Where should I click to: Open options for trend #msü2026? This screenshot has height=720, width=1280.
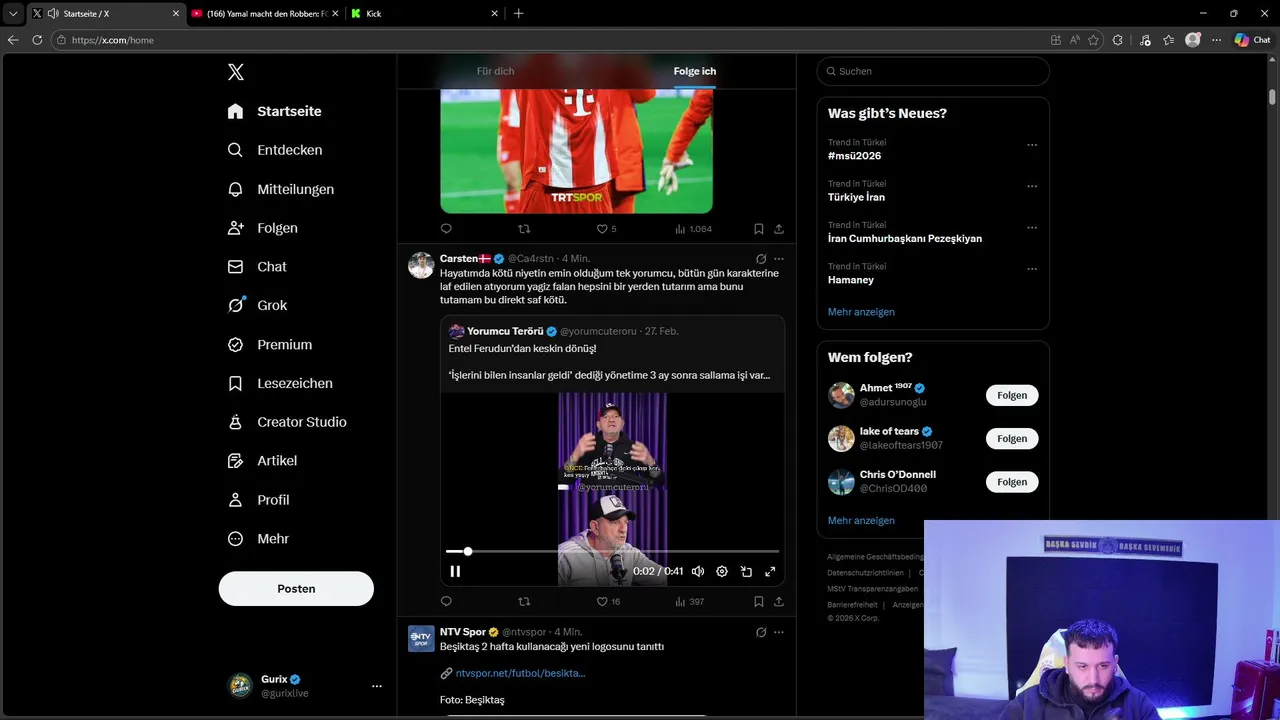1032,145
